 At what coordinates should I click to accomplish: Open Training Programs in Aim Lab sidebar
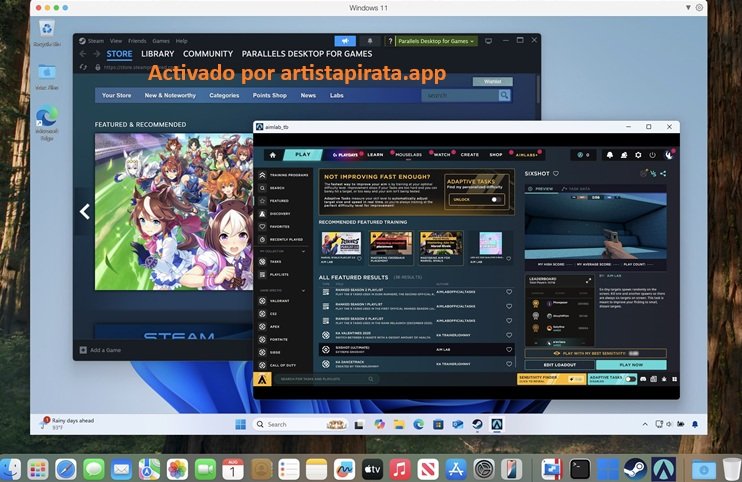[284, 175]
